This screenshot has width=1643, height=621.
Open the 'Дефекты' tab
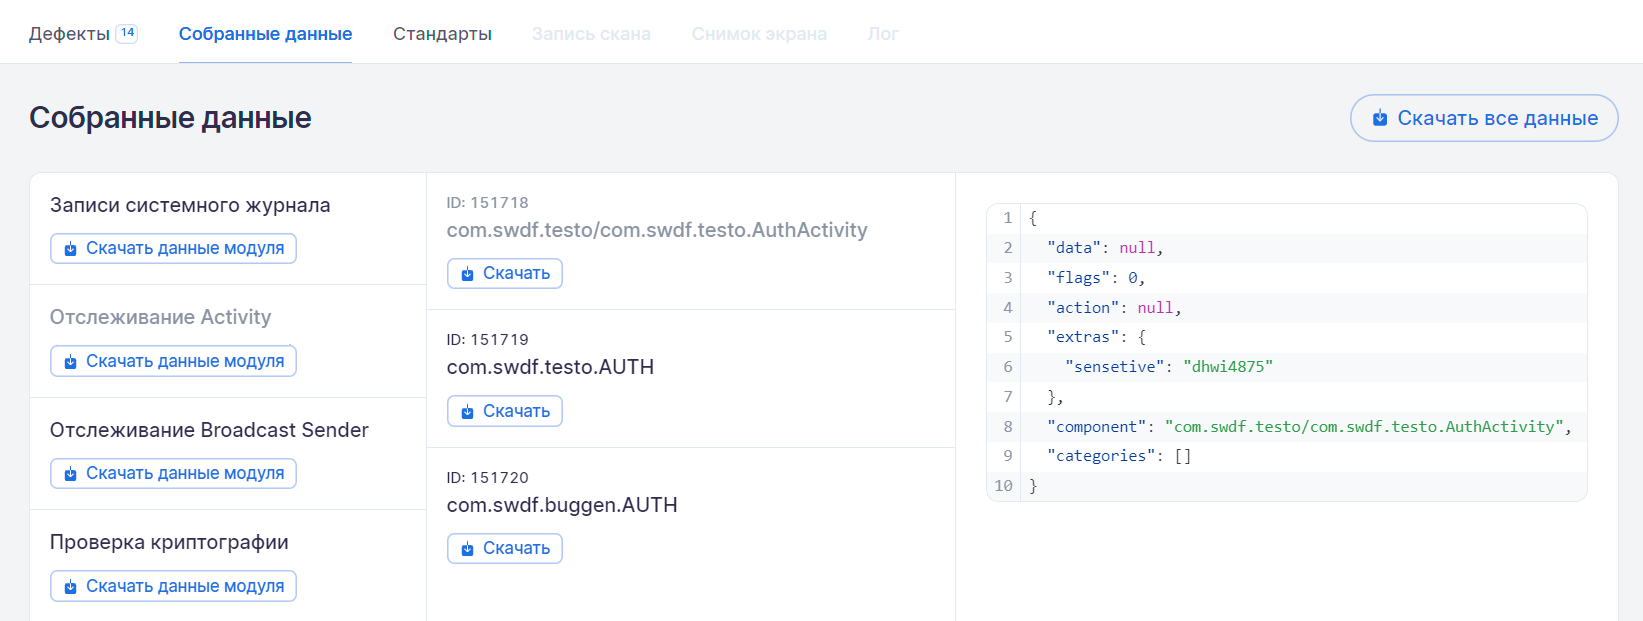click(69, 34)
